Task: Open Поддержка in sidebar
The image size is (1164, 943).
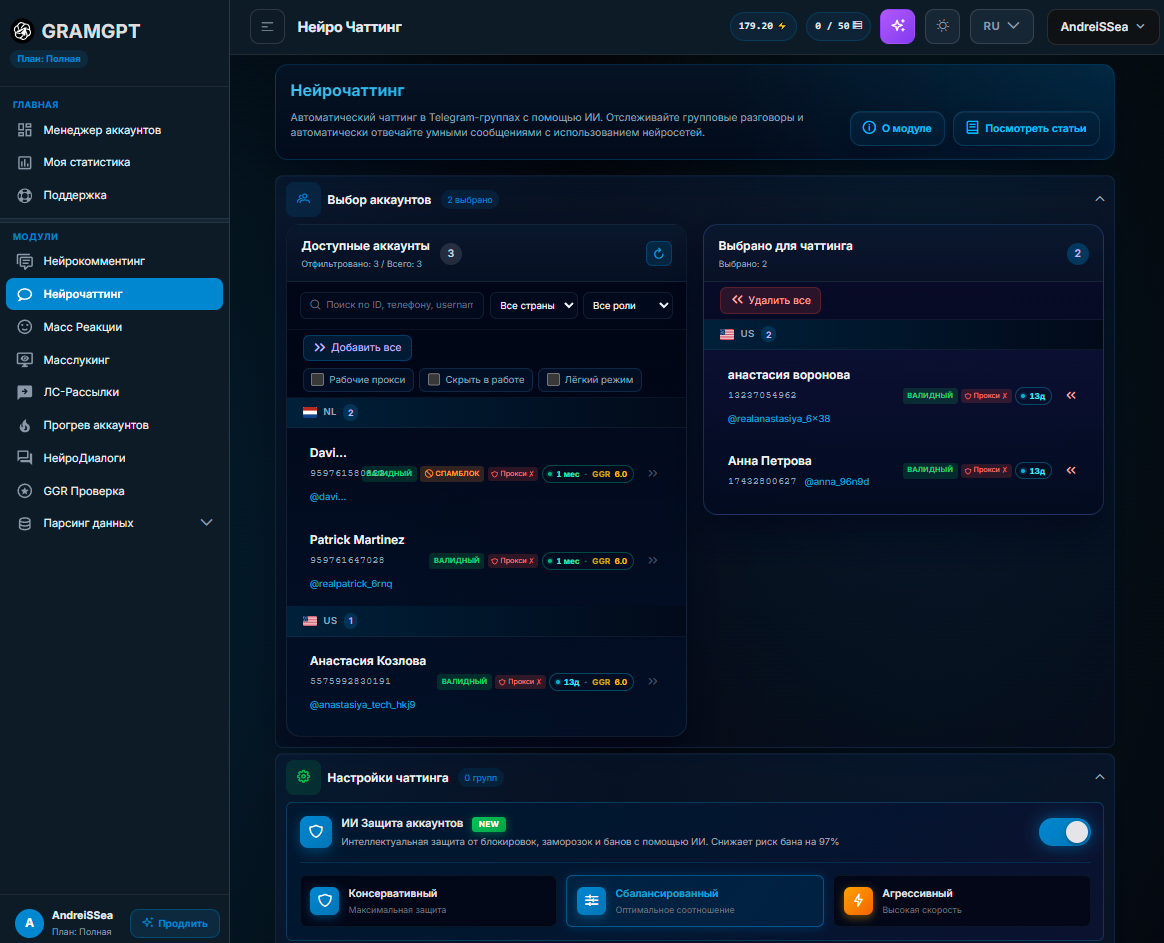Action: tap(114, 195)
